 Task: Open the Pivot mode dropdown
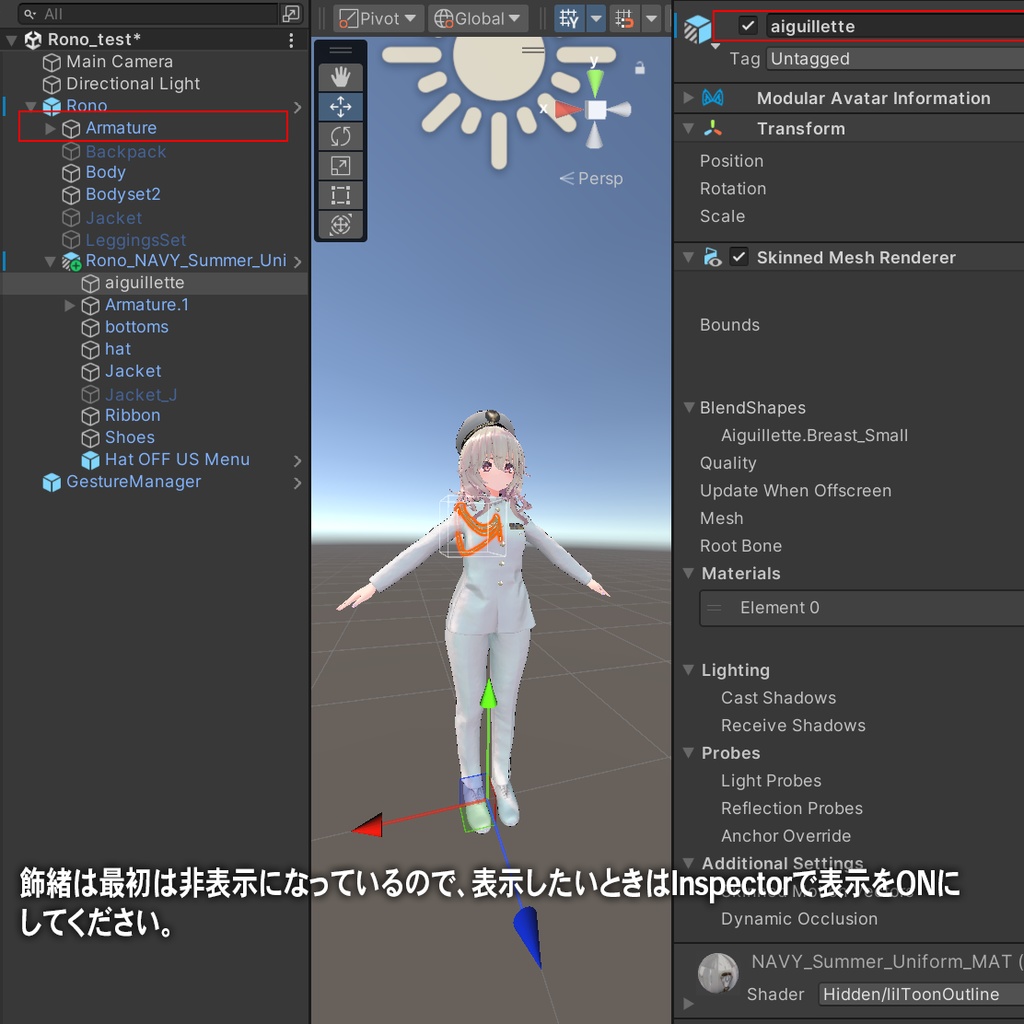(x=378, y=18)
